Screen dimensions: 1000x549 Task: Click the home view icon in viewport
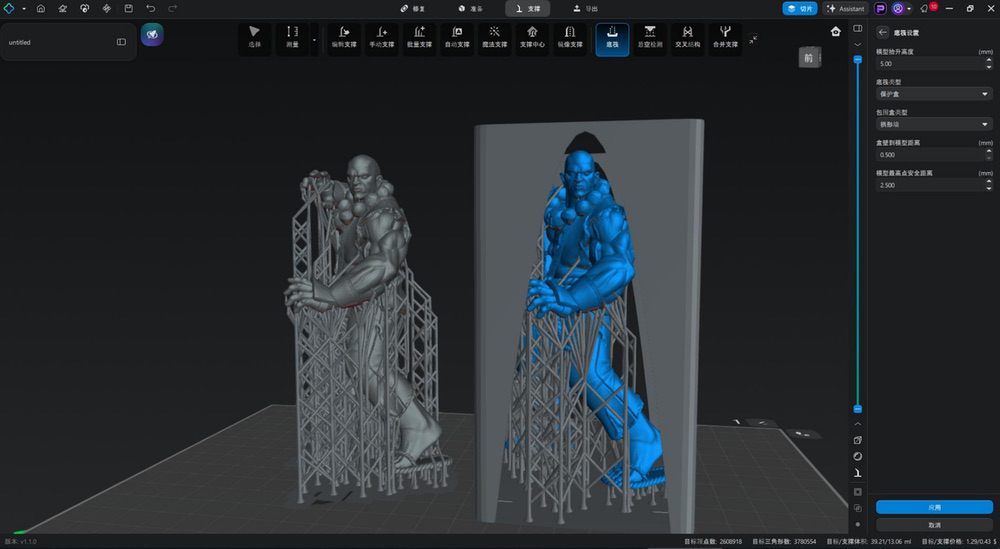click(836, 31)
